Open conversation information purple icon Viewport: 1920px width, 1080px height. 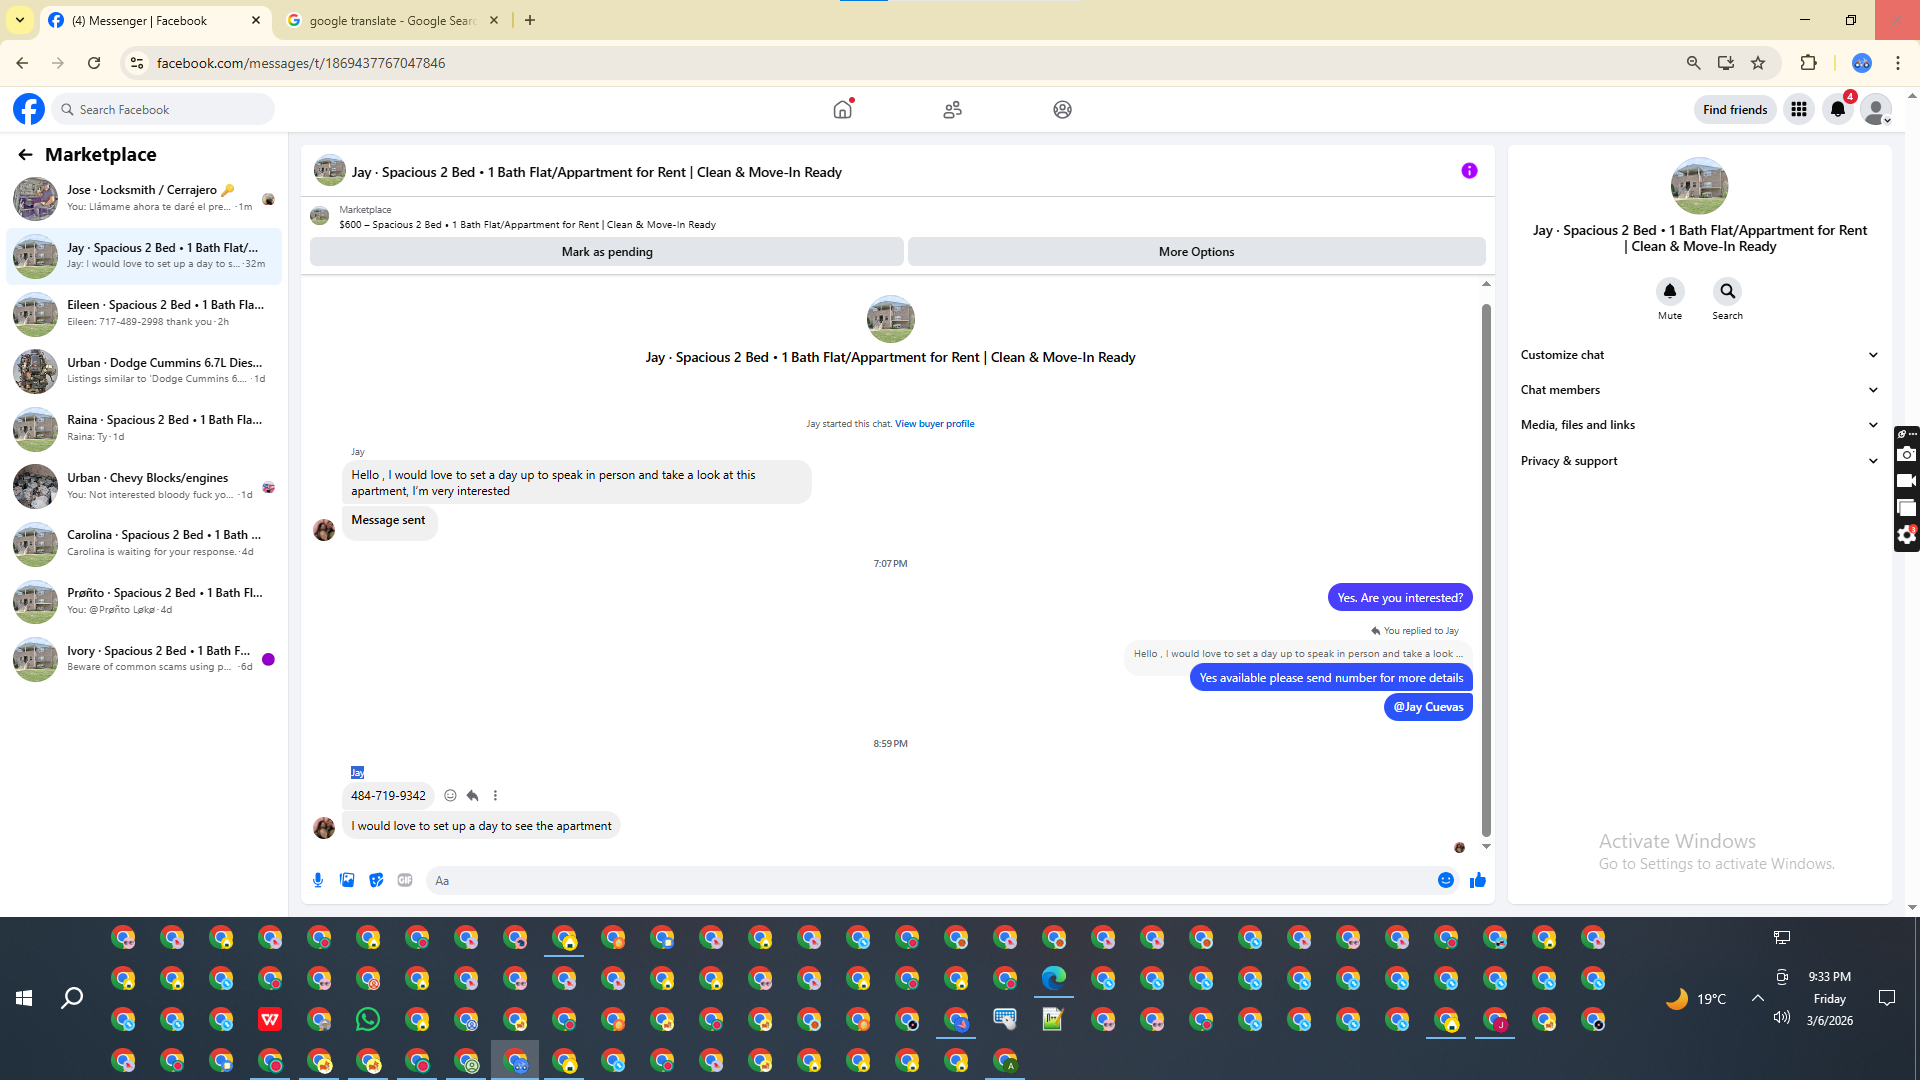click(x=1469, y=171)
